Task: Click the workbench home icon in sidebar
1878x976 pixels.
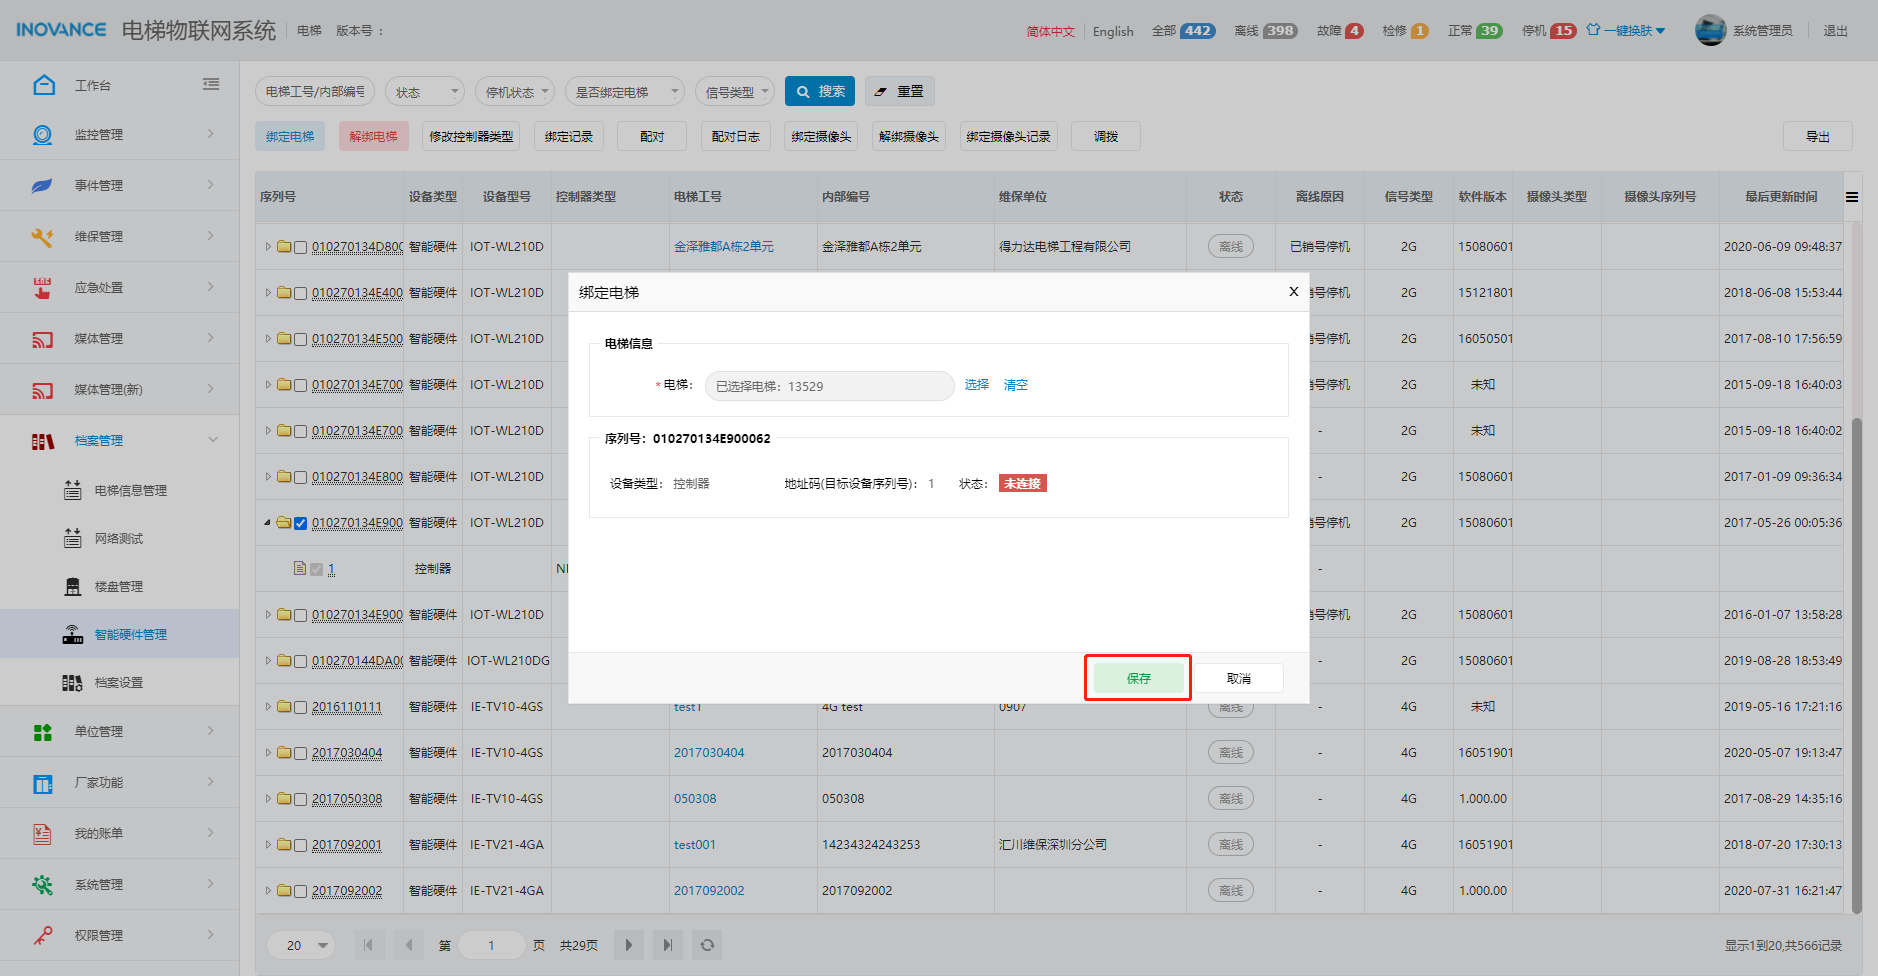Action: (x=44, y=85)
